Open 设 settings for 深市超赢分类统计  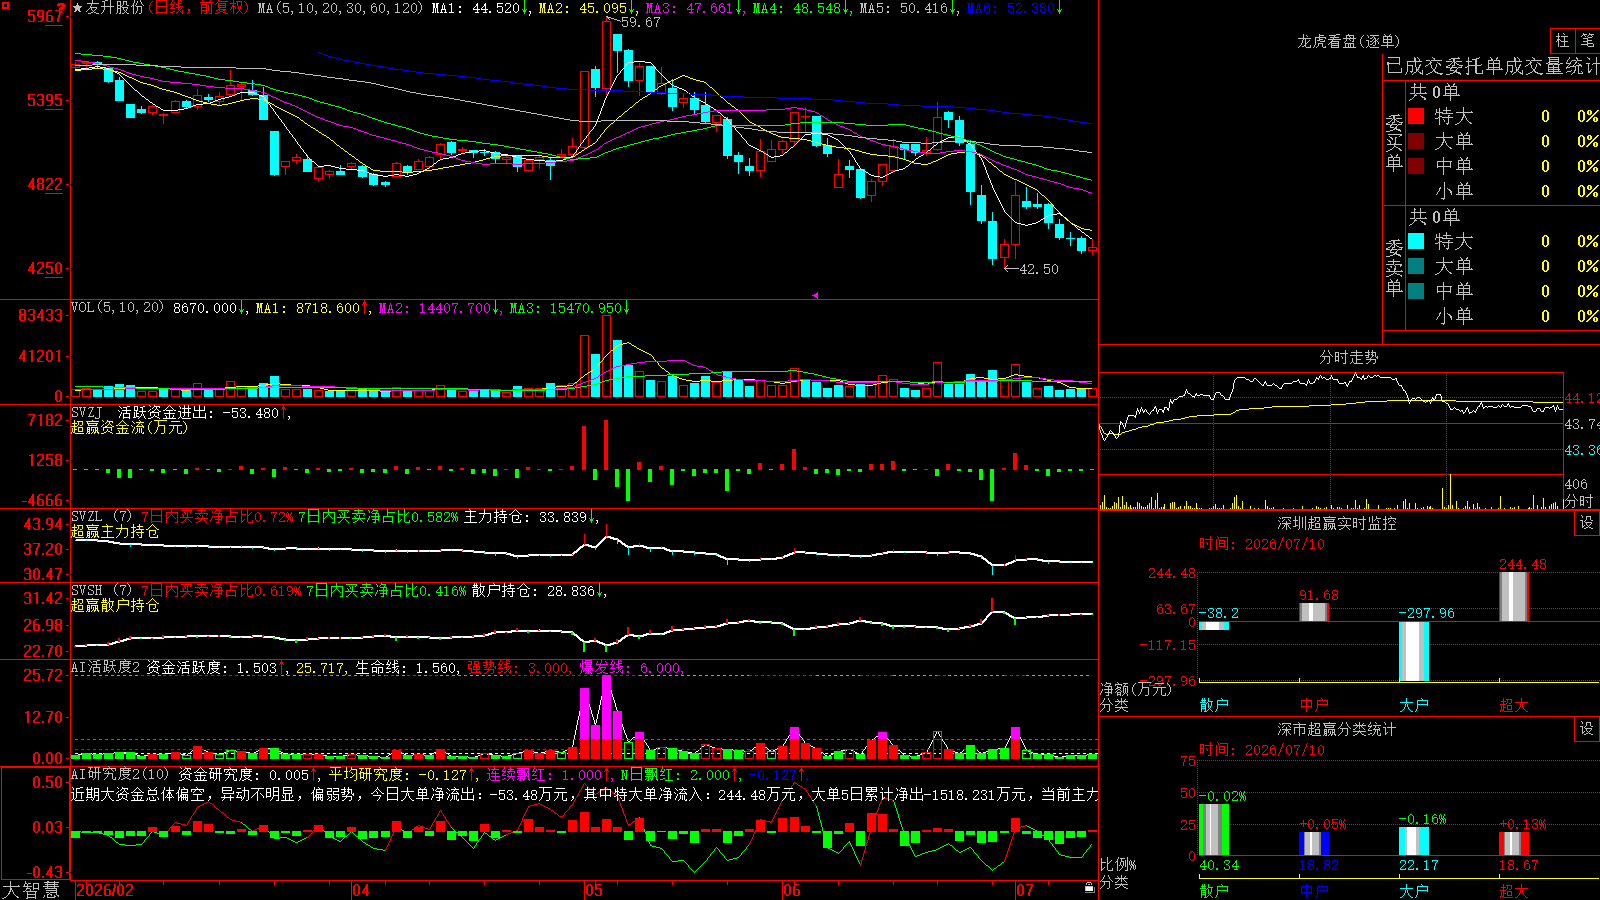[1587, 729]
